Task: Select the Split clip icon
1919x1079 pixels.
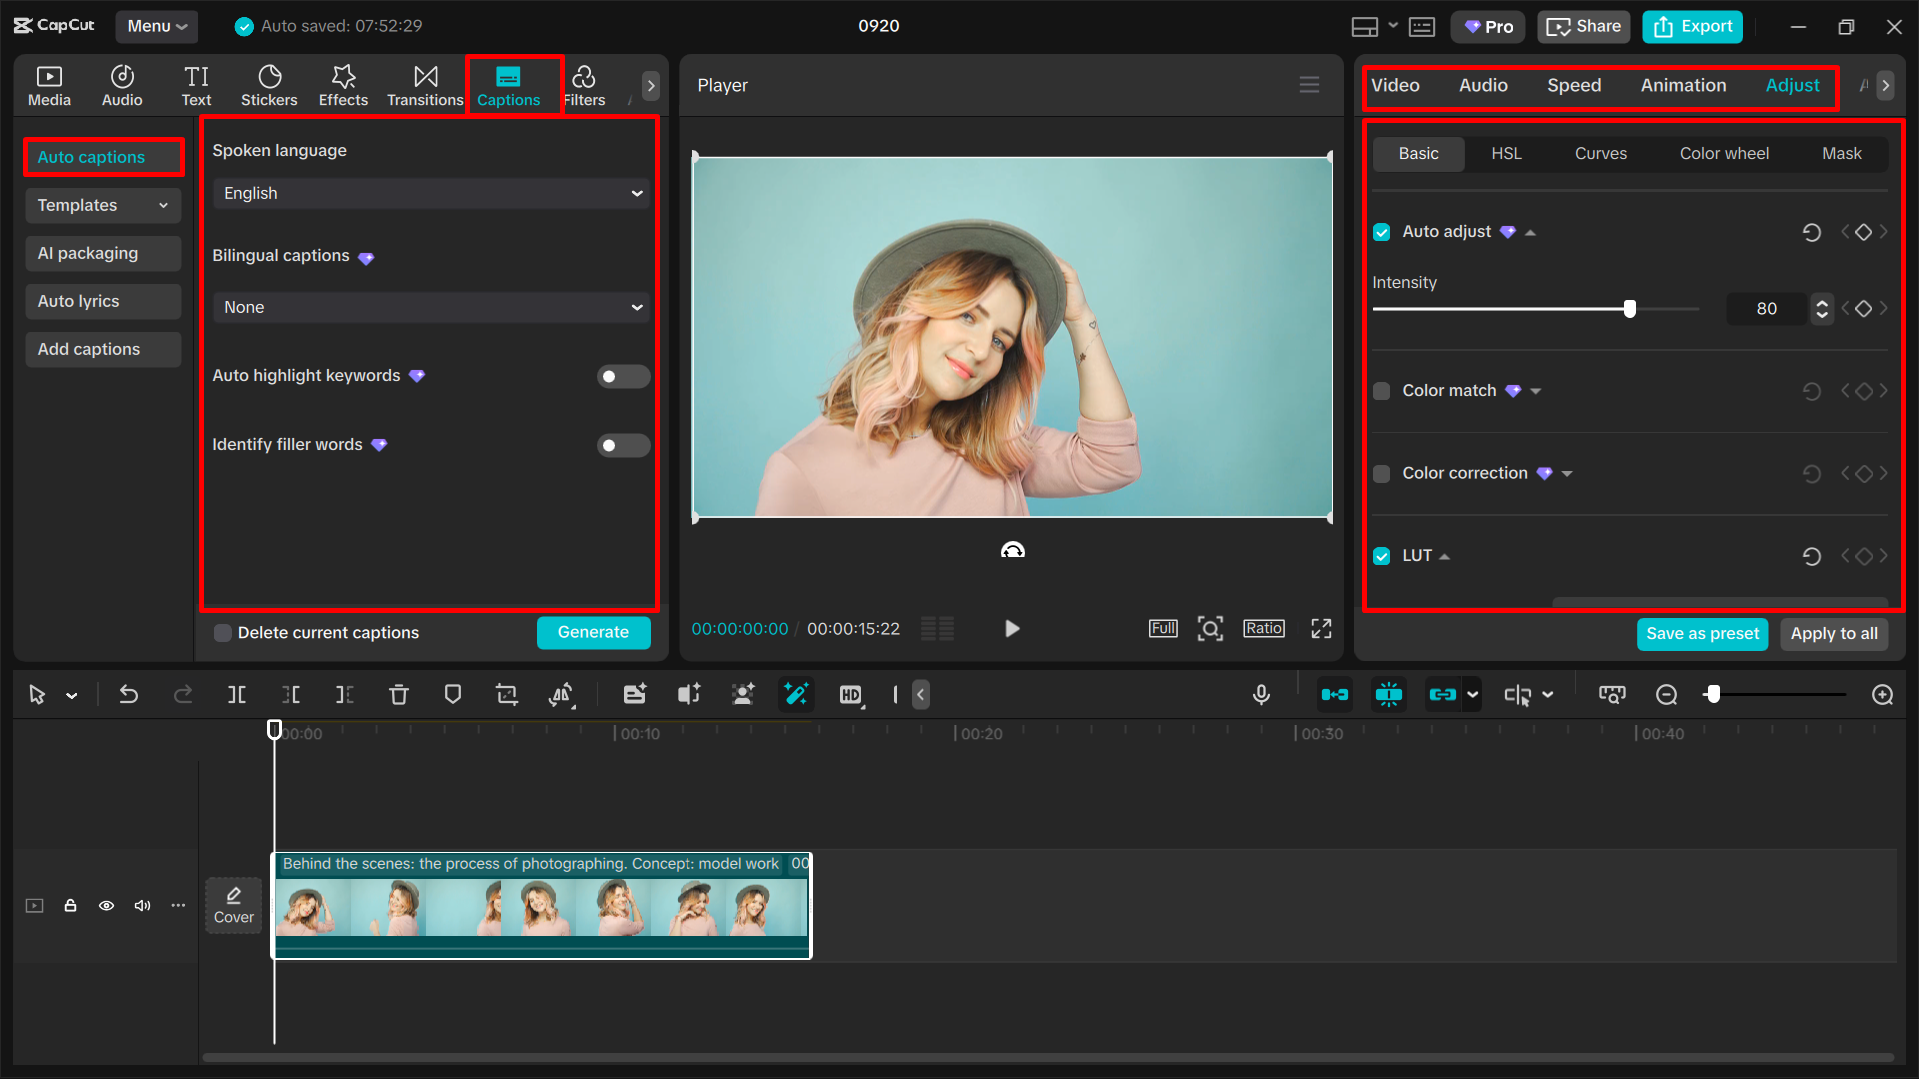Action: [236, 694]
